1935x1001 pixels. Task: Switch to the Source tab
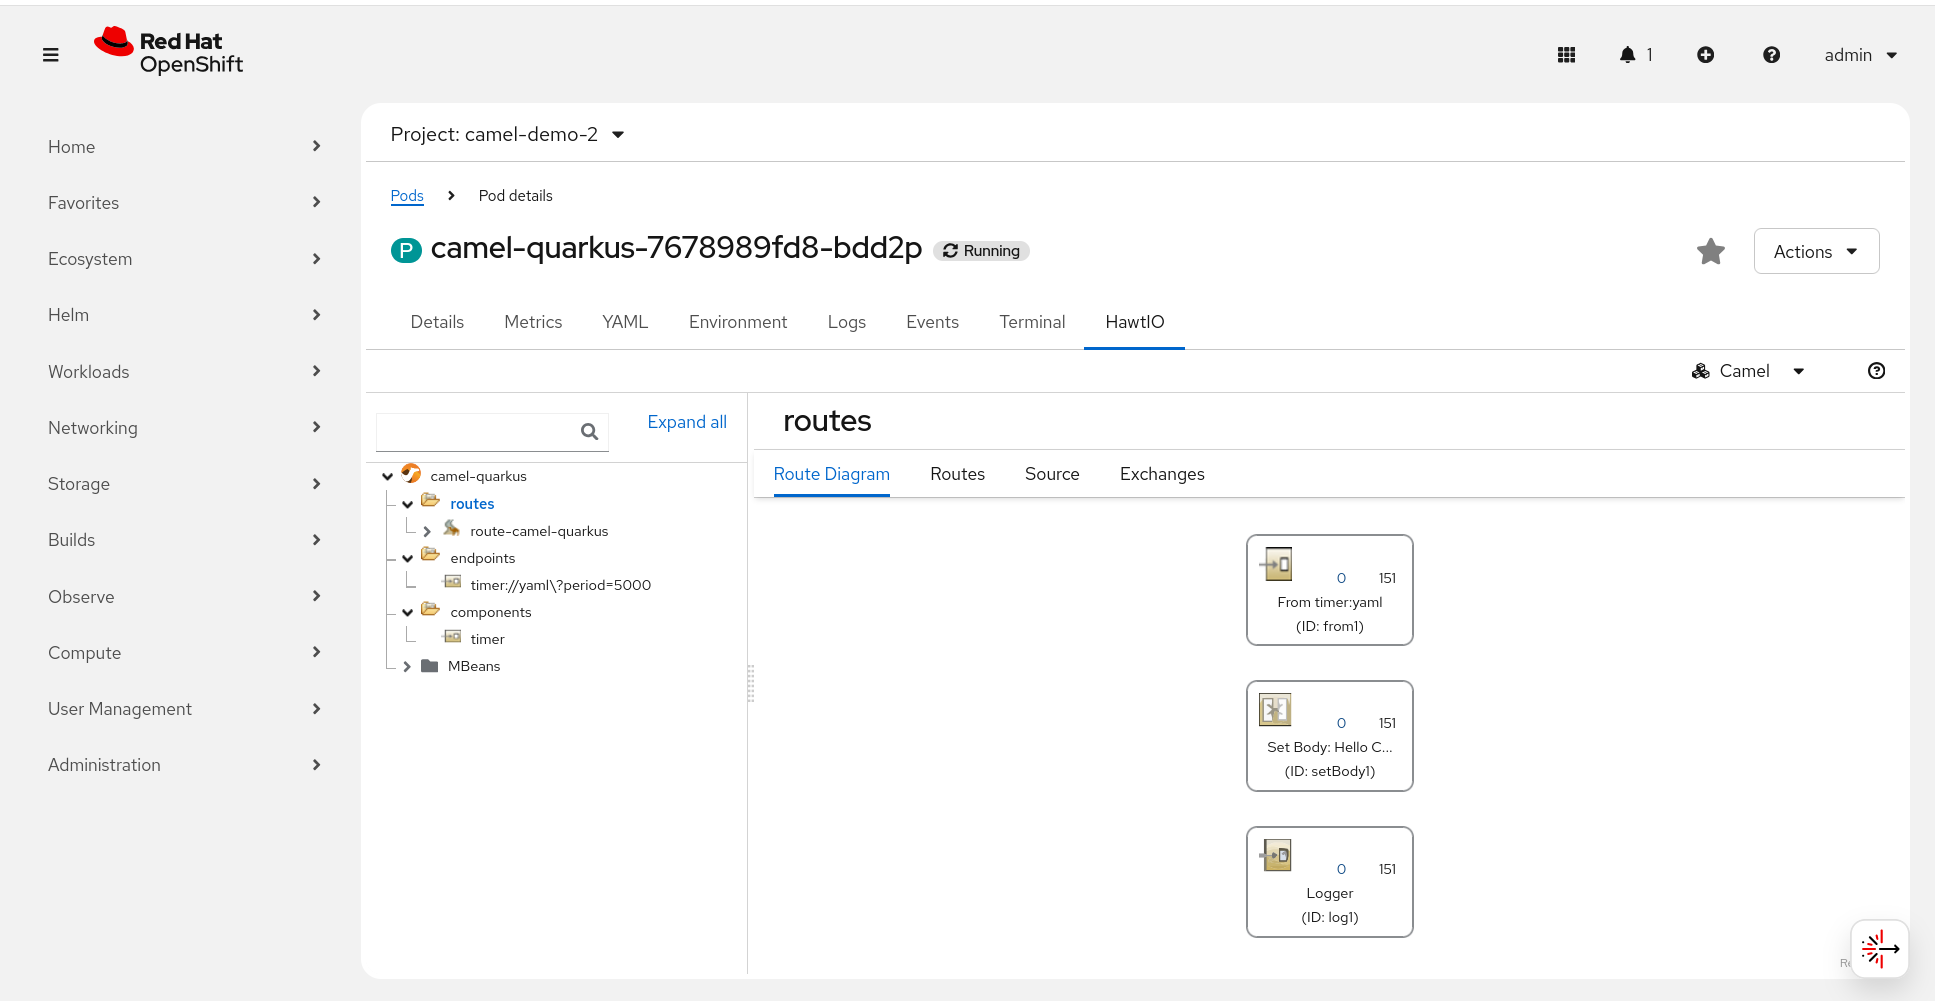1051,474
